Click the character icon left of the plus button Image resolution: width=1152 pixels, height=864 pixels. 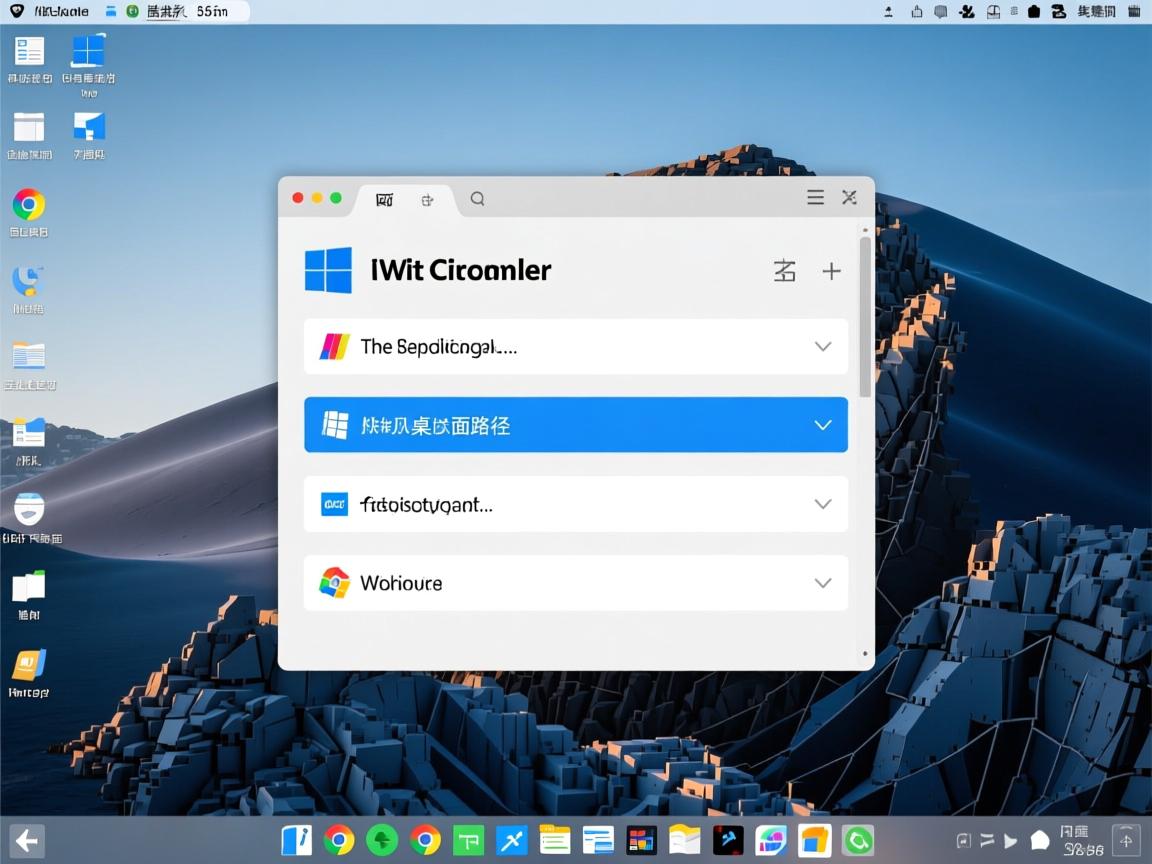pyautogui.click(x=785, y=270)
